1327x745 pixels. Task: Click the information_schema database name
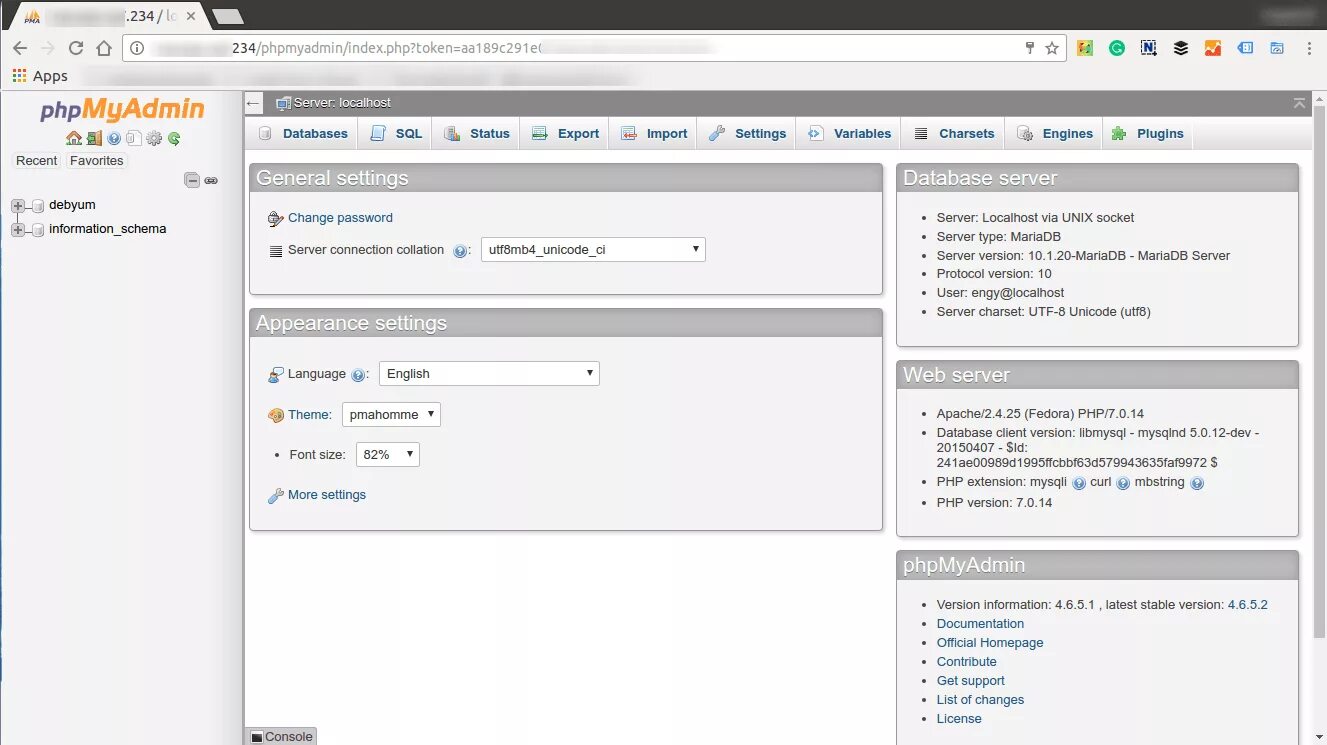(108, 229)
